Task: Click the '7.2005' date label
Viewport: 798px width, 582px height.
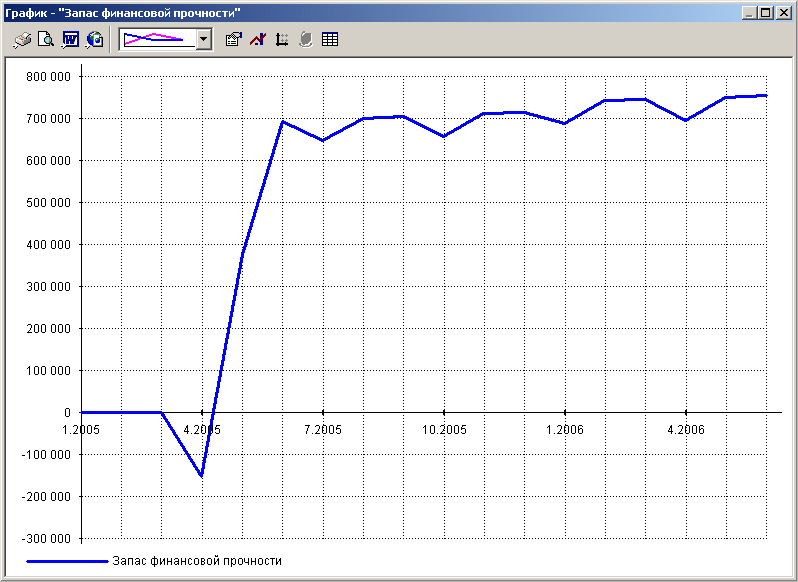Action: [323, 430]
